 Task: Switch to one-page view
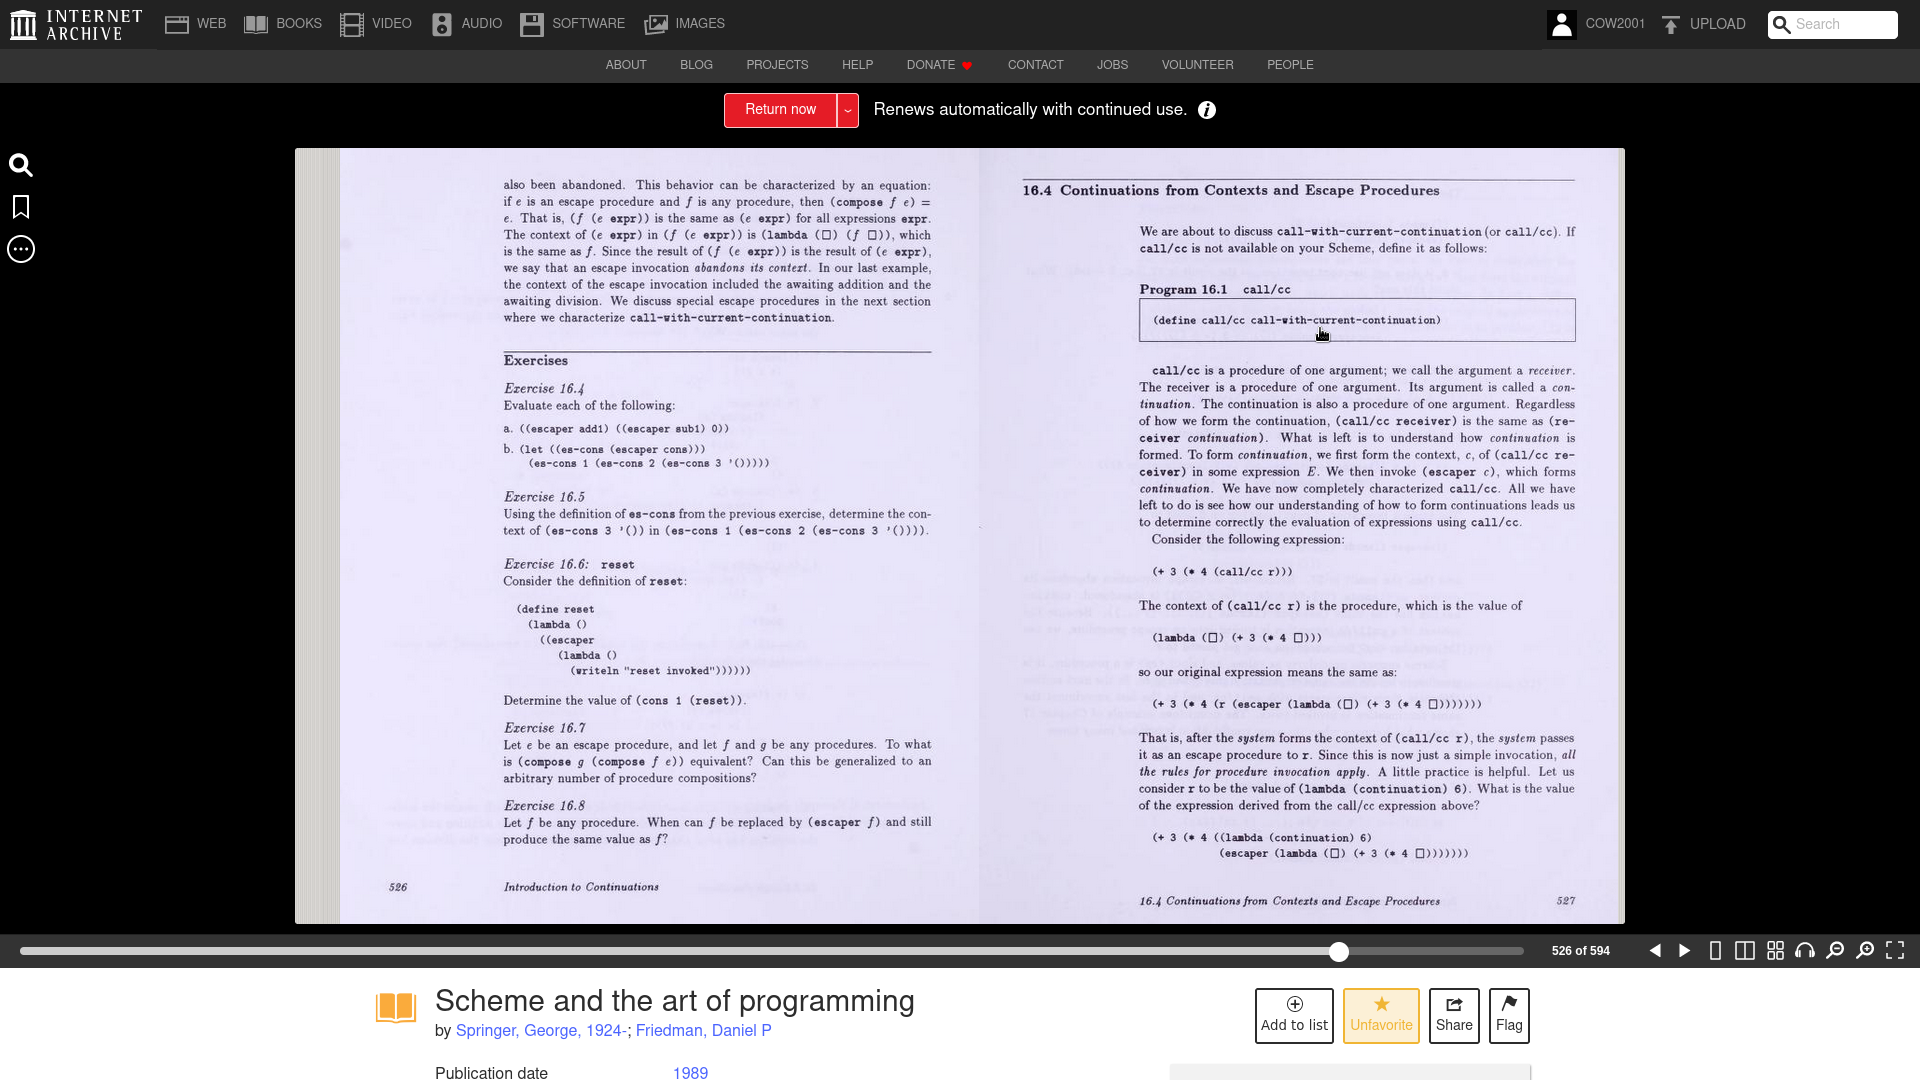tap(1715, 951)
